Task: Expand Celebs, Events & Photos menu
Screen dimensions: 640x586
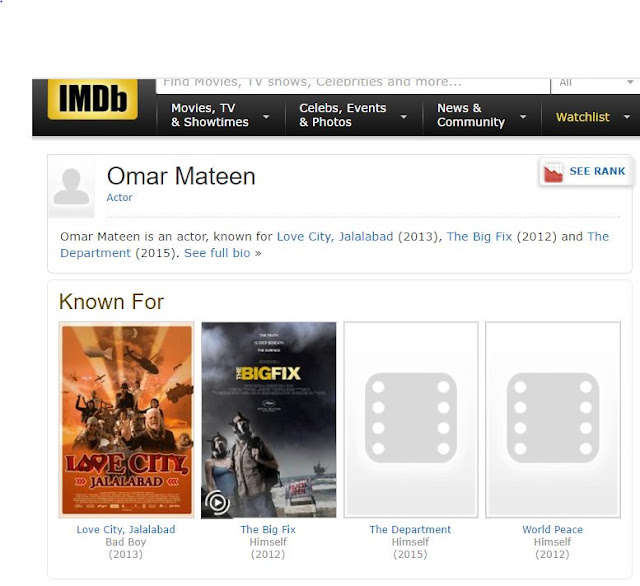Action: 353,115
